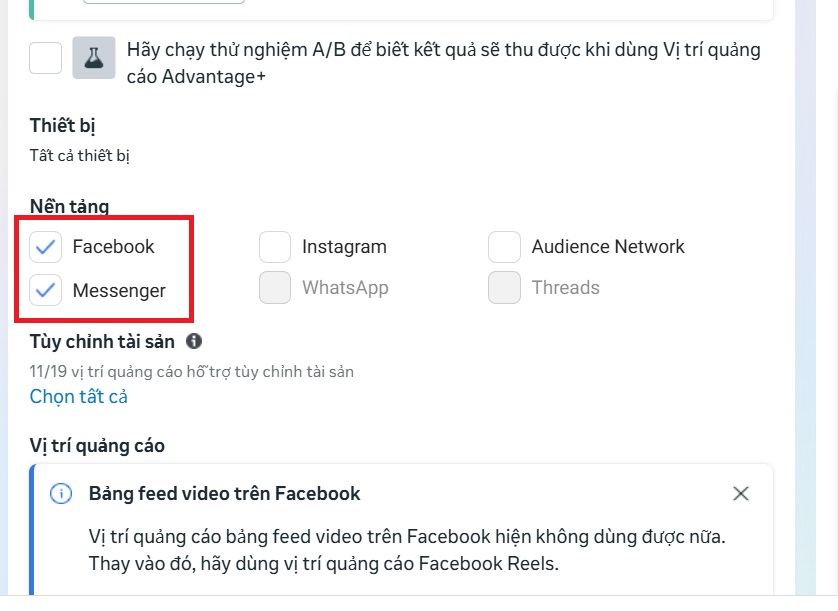The height and width of the screenshot is (611, 838).
Task: Tick the Audience Network checkbox
Action: (504, 246)
